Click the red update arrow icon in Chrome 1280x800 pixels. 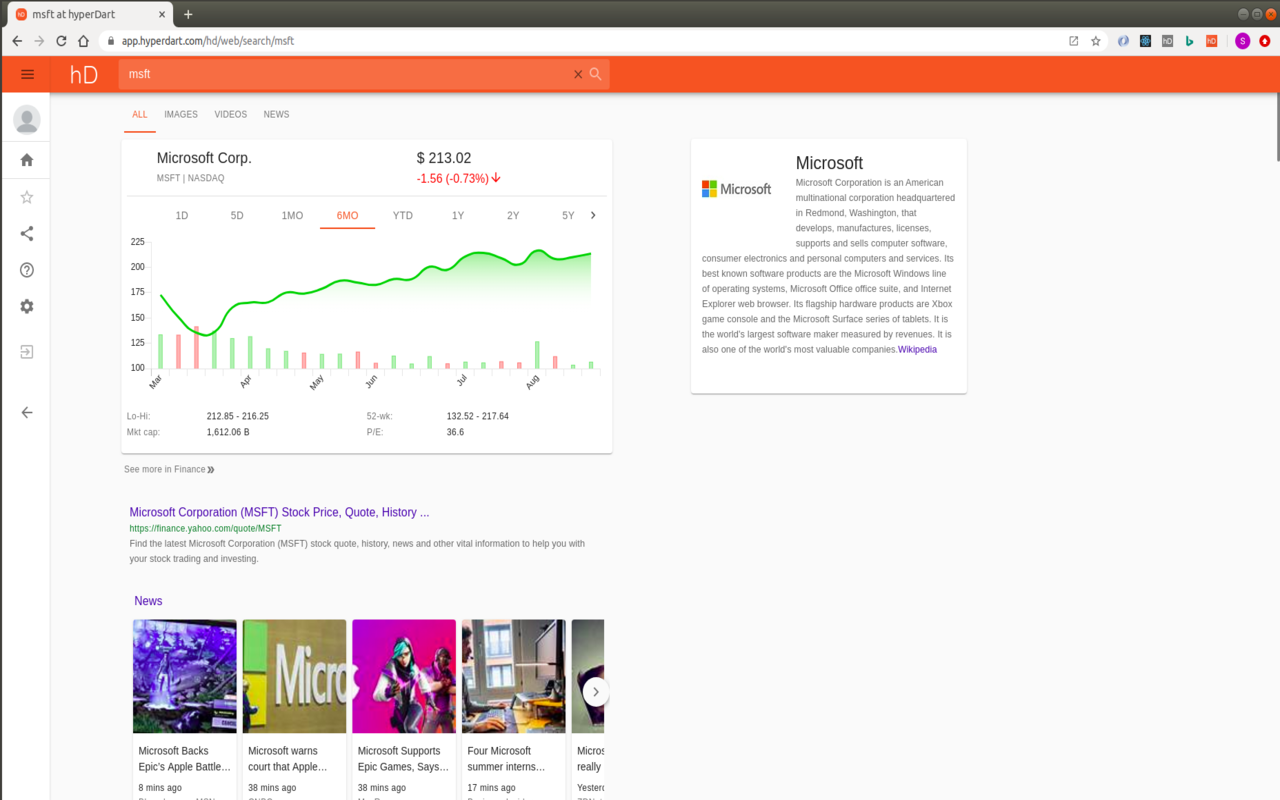point(1265,41)
